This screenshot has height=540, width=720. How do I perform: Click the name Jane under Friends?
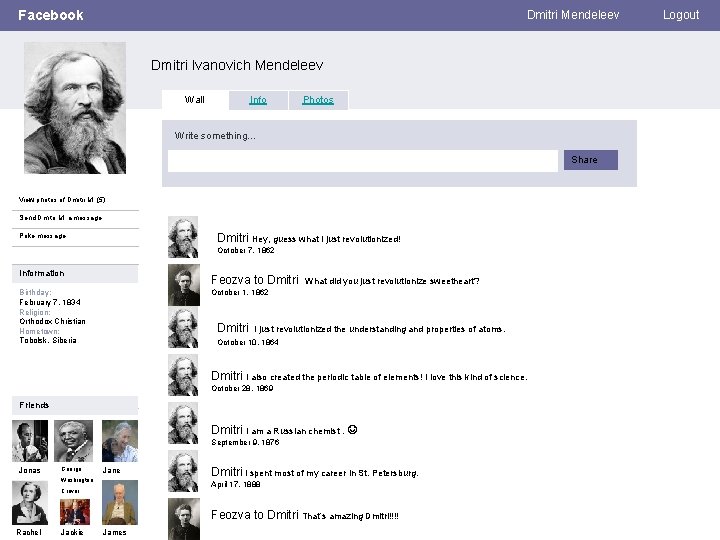coord(112,470)
